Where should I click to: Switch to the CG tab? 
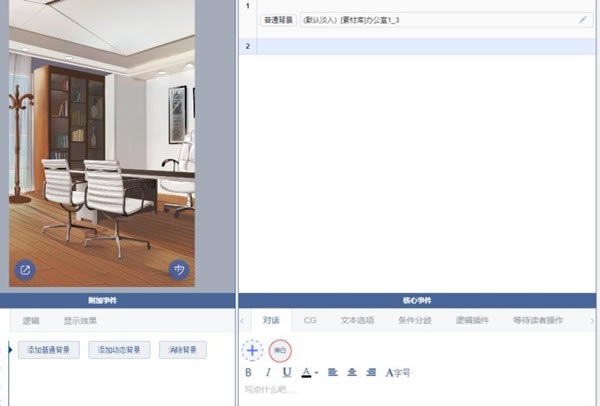pyautogui.click(x=310, y=321)
